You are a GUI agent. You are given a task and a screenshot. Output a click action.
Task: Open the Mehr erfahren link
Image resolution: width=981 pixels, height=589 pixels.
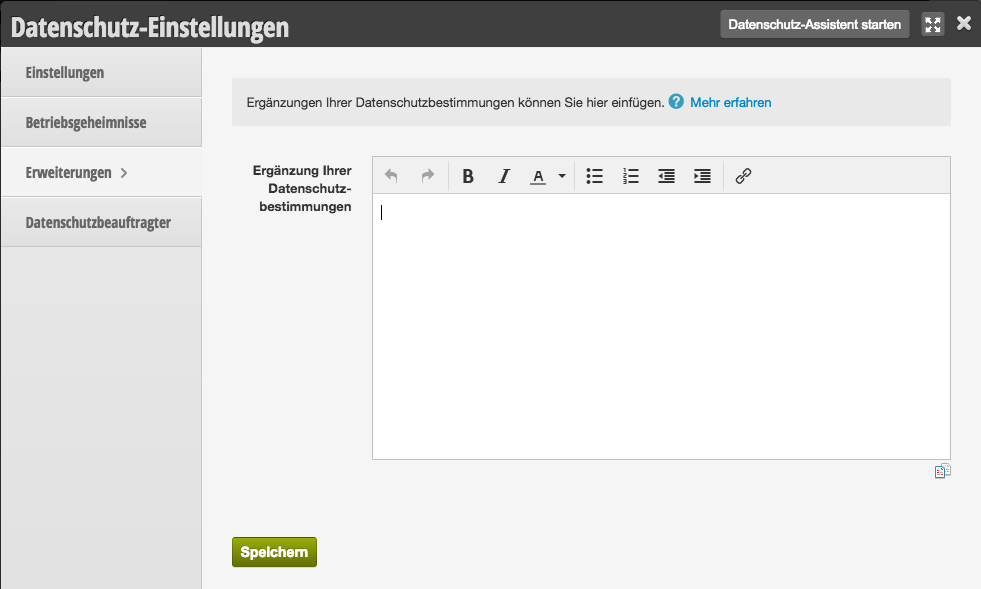coord(730,103)
